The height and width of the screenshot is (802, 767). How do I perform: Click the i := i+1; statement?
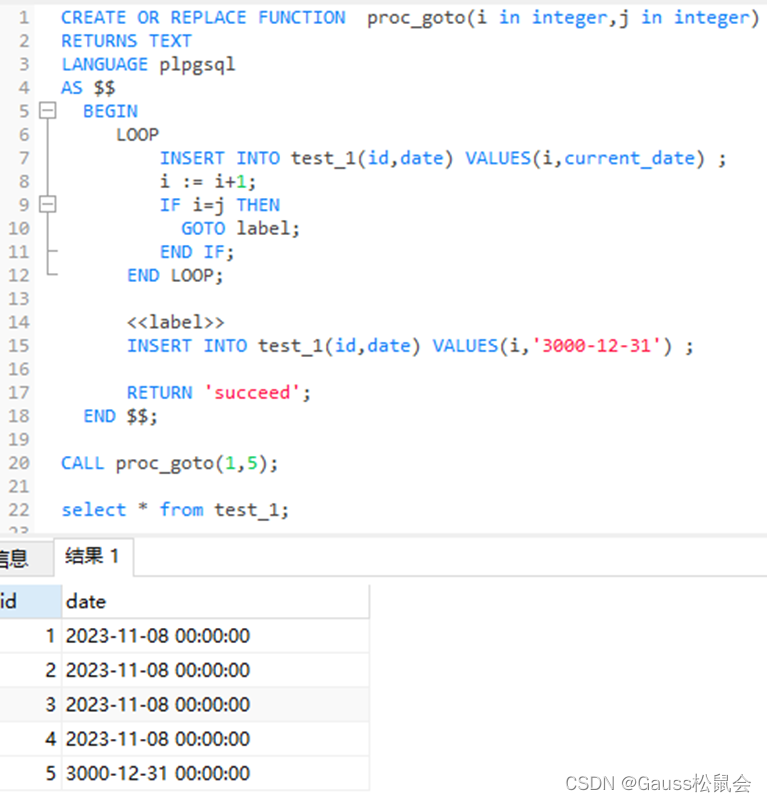point(208,182)
